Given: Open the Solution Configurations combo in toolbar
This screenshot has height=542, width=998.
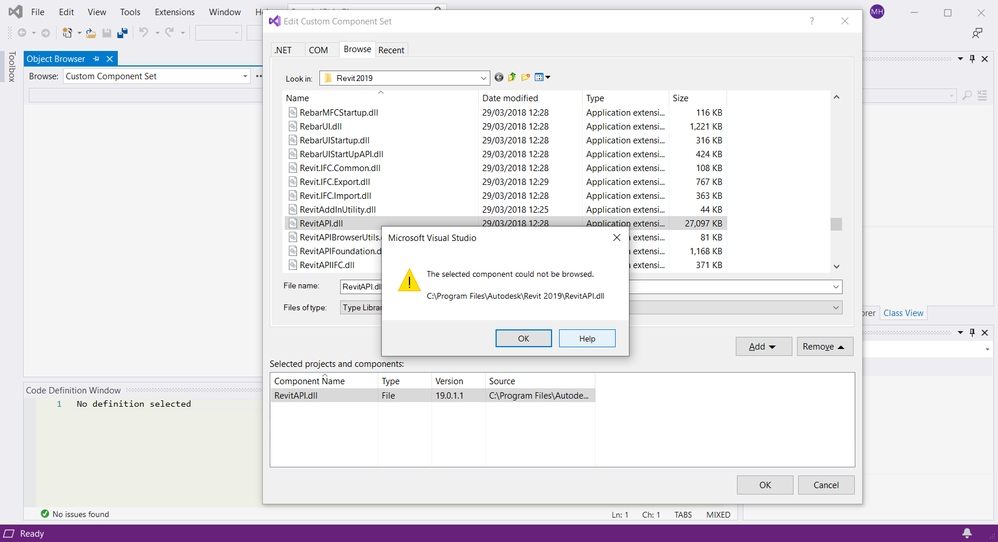Looking at the screenshot, I should [x=218, y=33].
